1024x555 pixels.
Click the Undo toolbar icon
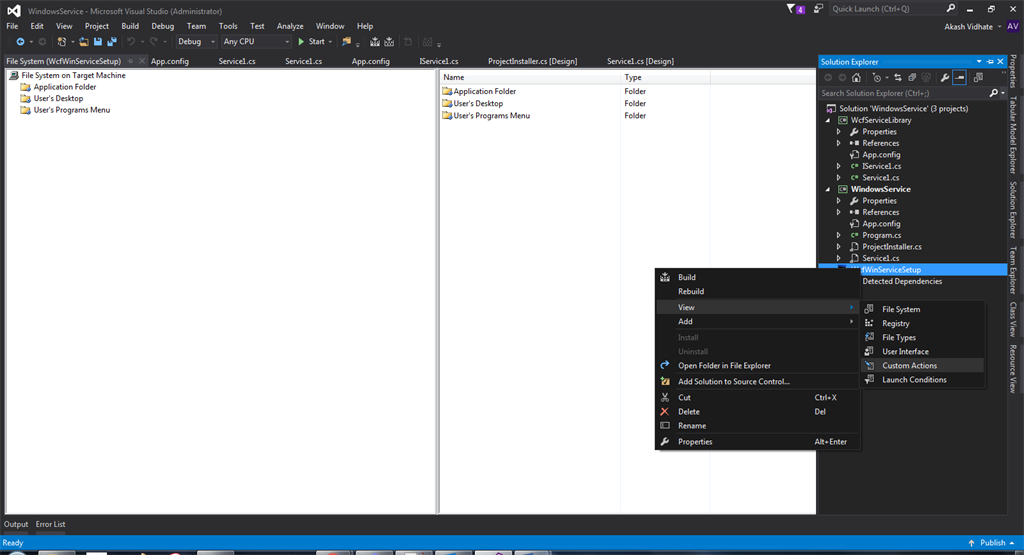(x=131, y=42)
